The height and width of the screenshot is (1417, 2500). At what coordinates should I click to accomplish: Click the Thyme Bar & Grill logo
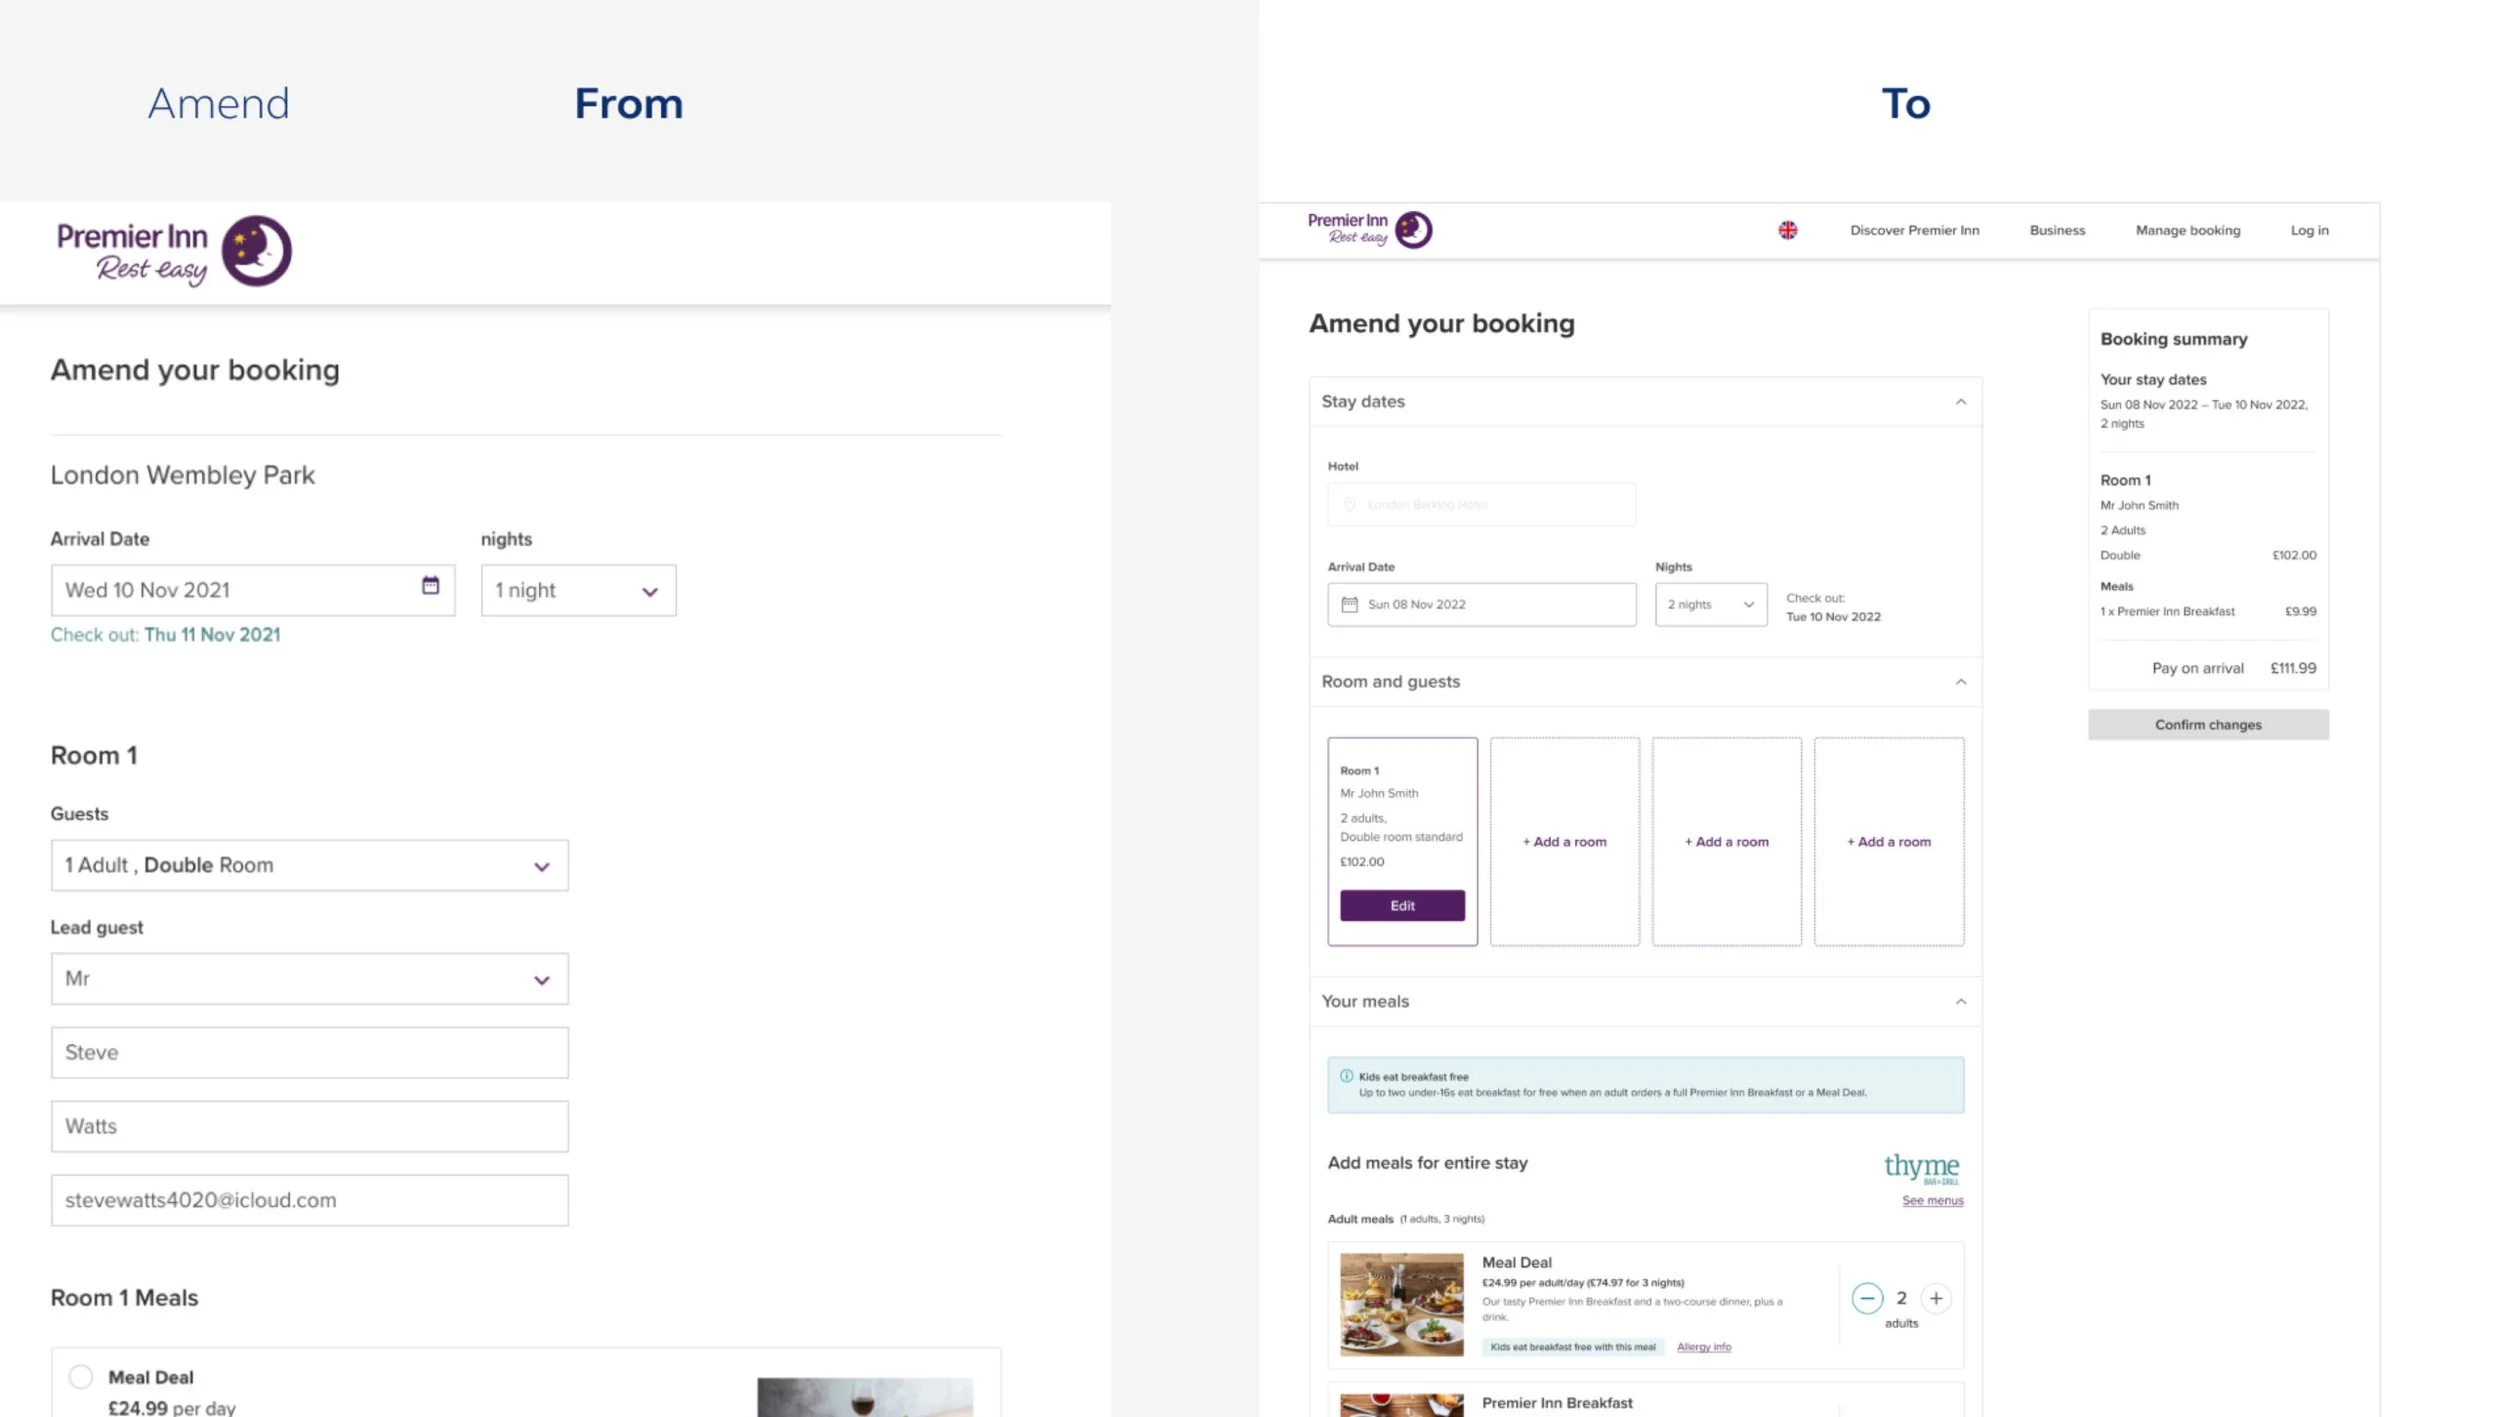[x=1921, y=1166]
